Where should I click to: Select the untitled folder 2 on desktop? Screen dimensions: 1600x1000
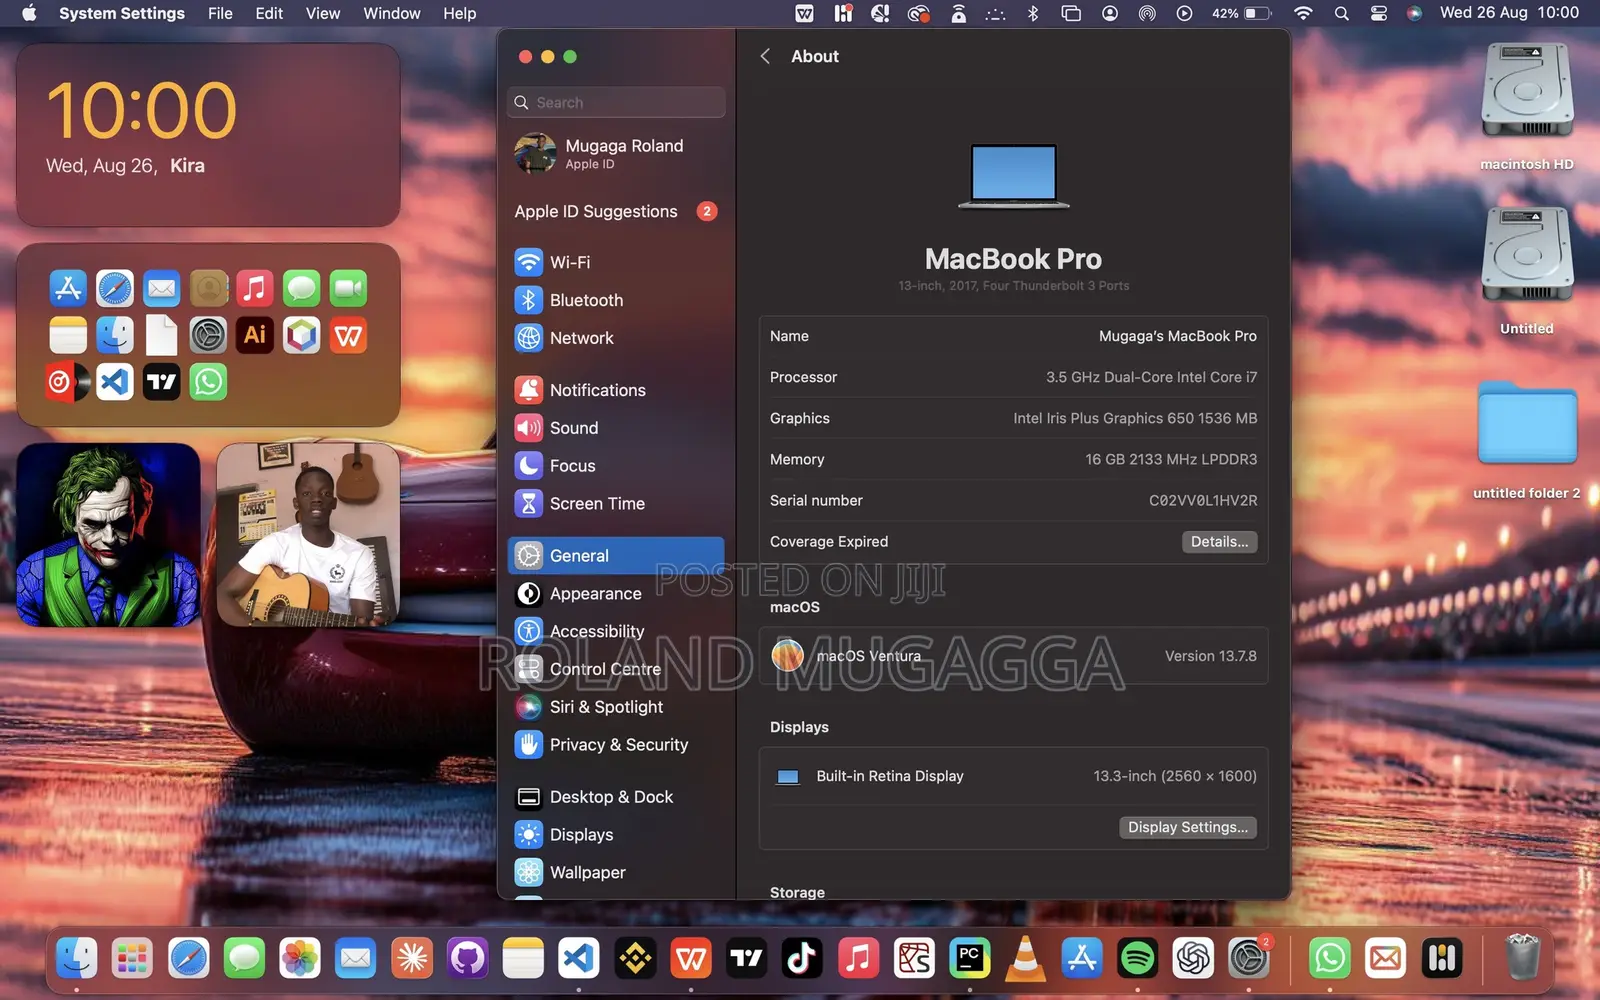click(1527, 440)
